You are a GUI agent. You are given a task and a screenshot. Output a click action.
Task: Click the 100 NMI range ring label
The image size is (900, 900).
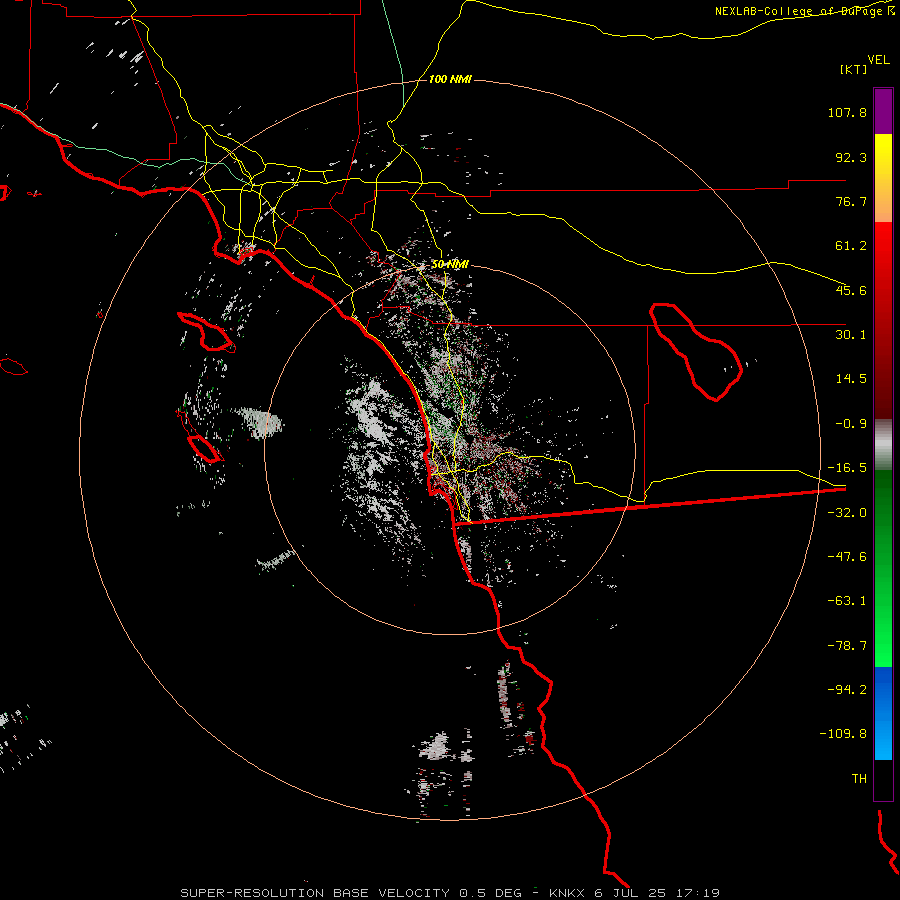pyautogui.click(x=450, y=79)
